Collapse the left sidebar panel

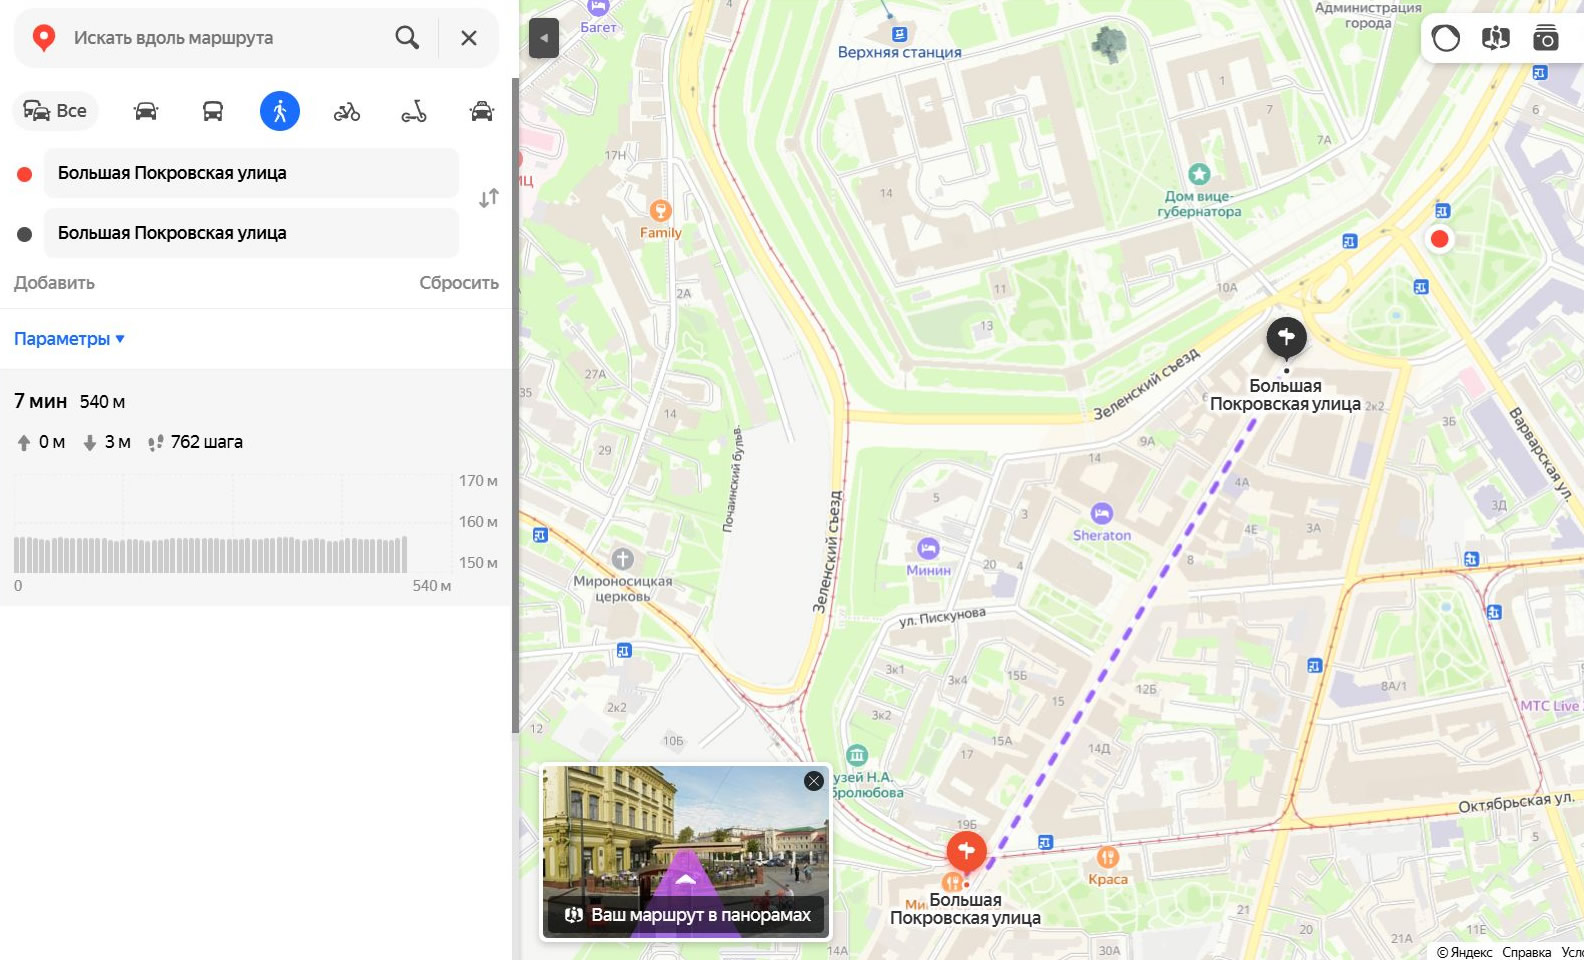(543, 38)
